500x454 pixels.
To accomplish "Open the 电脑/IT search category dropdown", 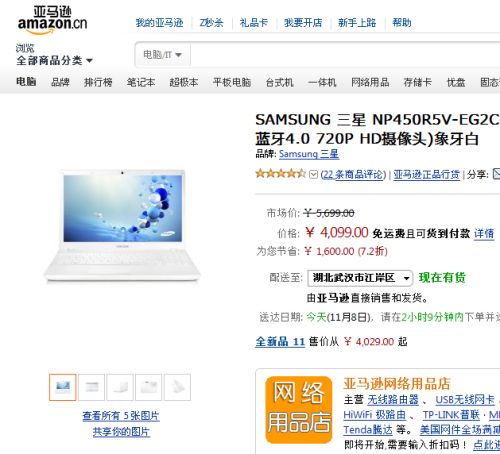I will 163,55.
